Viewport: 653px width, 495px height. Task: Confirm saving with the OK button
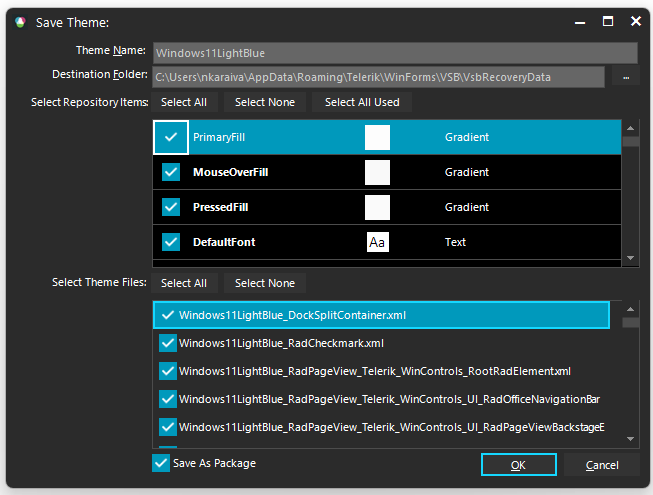click(518, 465)
